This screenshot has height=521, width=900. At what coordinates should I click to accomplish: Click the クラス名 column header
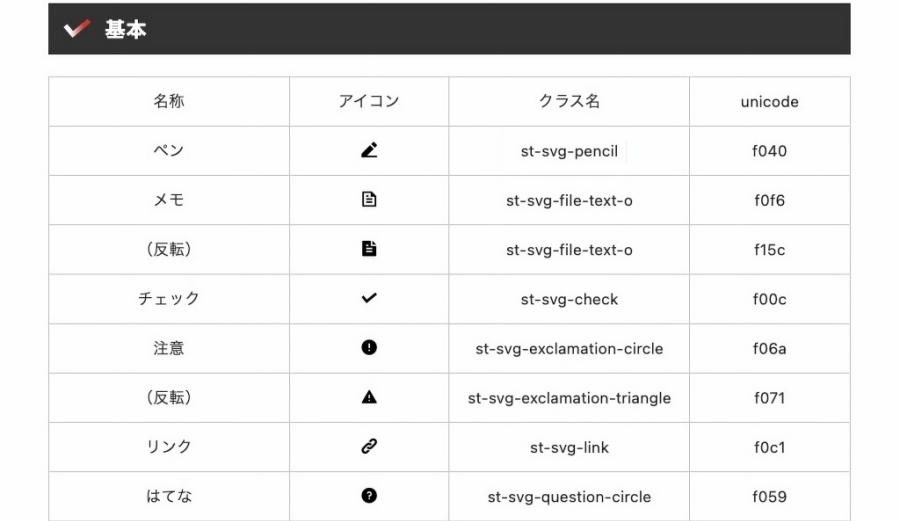(x=569, y=102)
